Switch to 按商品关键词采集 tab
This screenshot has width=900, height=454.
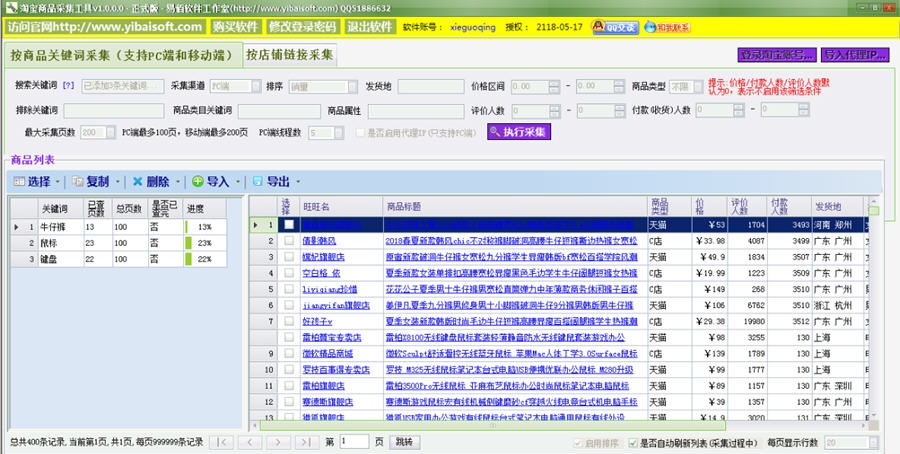(122, 55)
